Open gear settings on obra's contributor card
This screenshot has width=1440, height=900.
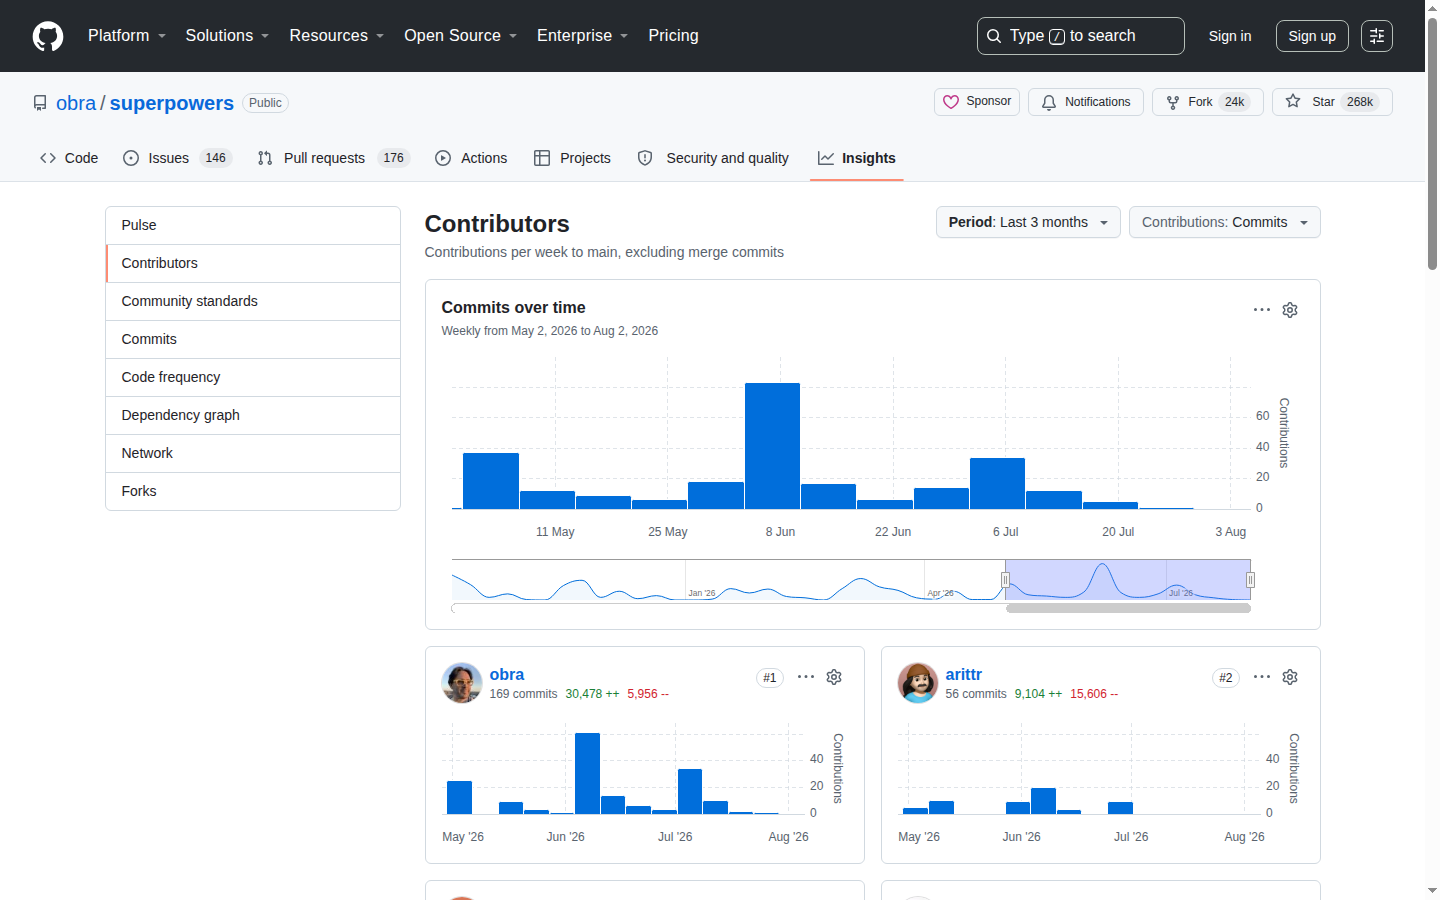click(x=834, y=677)
